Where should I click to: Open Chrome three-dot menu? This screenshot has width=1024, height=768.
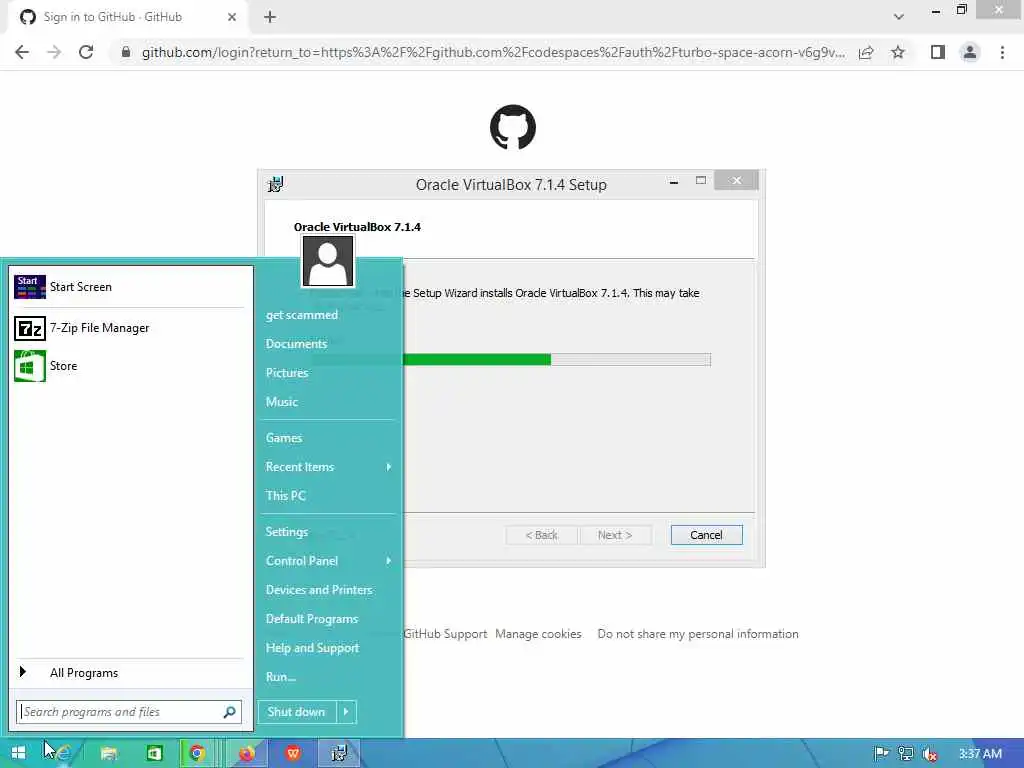tap(1002, 52)
